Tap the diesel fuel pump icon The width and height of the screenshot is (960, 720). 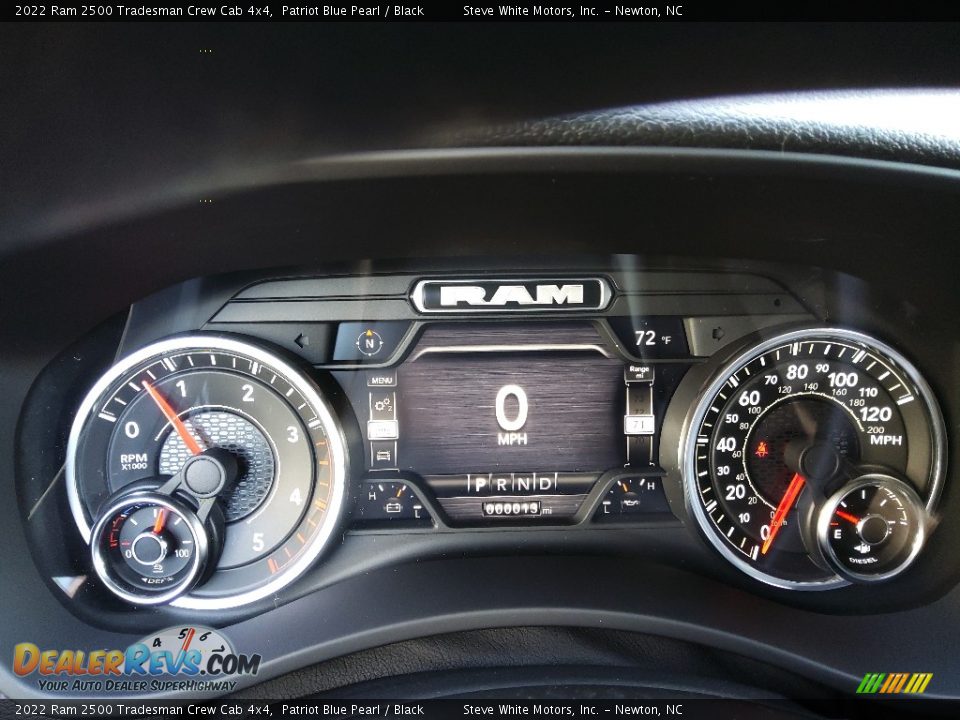(x=864, y=547)
